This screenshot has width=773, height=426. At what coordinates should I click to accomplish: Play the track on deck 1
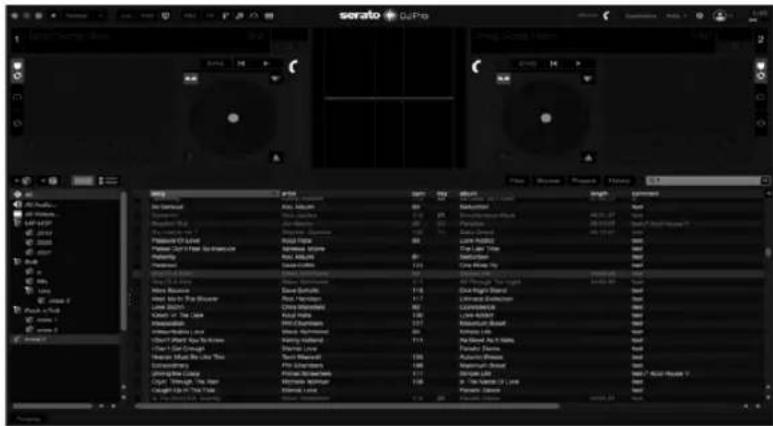click(266, 64)
